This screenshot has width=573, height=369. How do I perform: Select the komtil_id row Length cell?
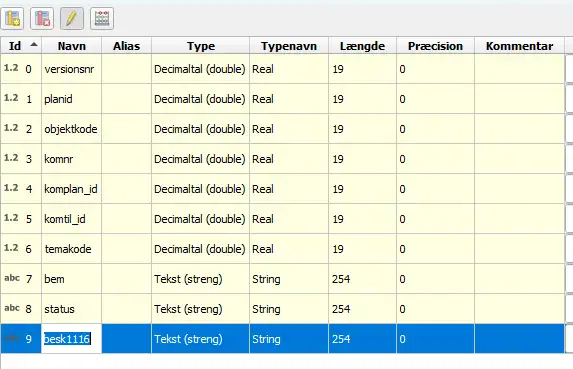[x=362, y=219]
